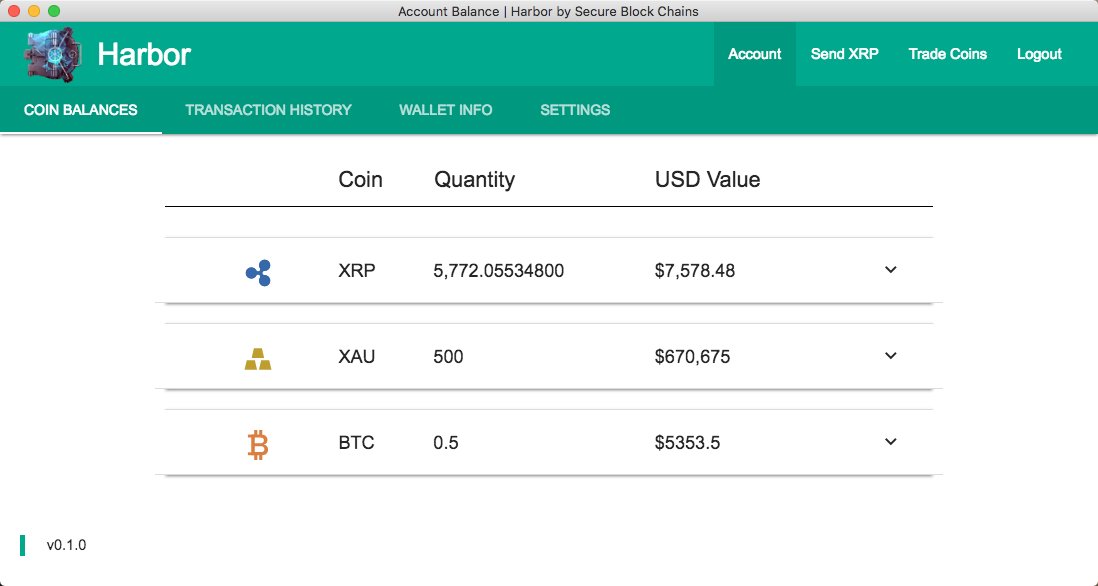Viewport: 1098px width, 586px height.
Task: Expand the XAU row chevron
Action: (891, 356)
